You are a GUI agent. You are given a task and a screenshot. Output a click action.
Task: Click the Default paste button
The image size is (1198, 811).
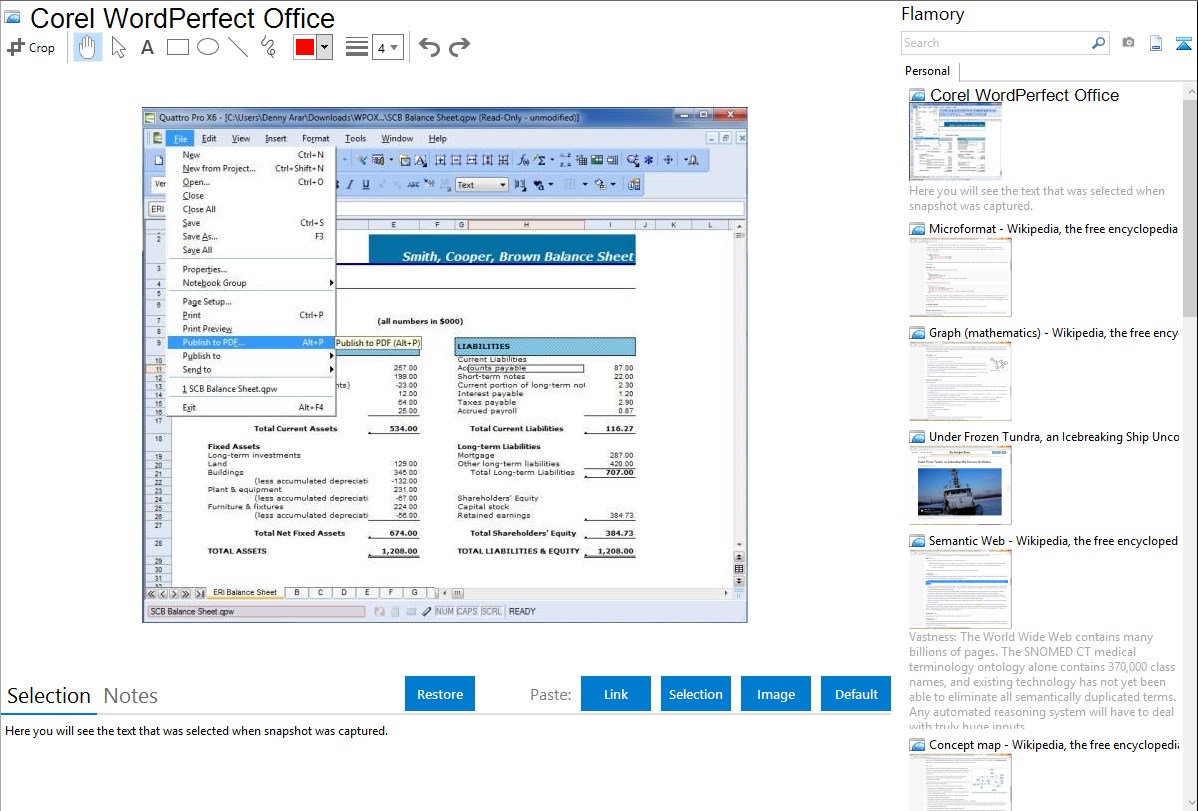point(856,694)
